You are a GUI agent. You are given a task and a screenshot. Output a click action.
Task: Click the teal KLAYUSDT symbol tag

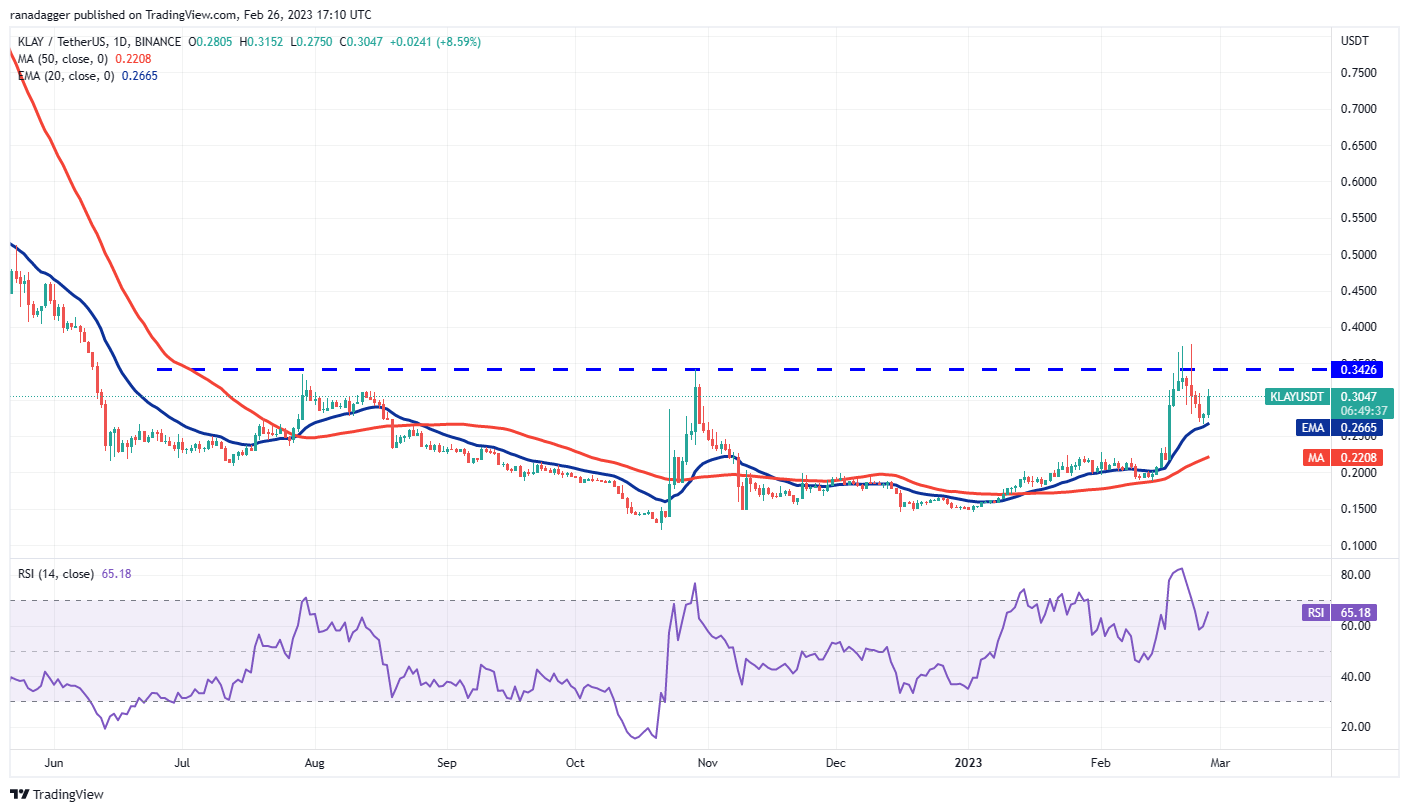[1297, 397]
